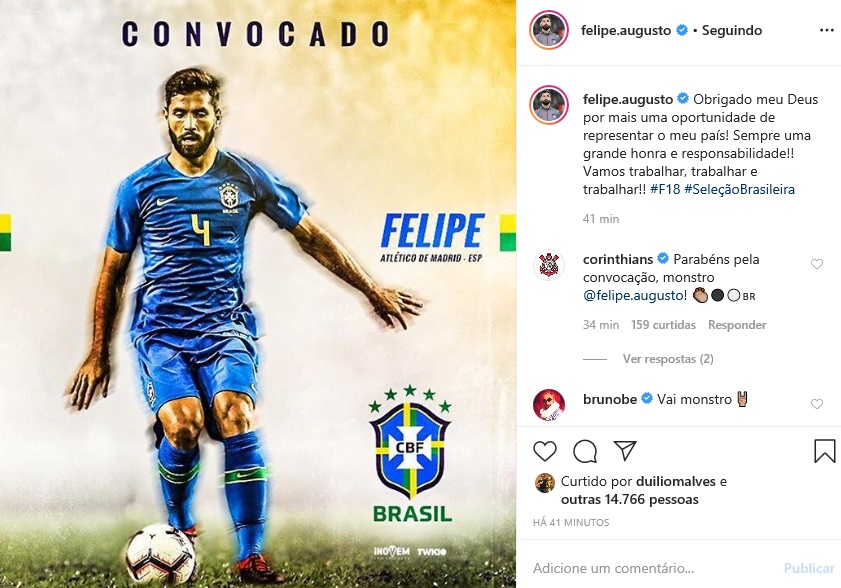Save post with the bookmark icon
The height and width of the screenshot is (588, 841).
point(824,451)
